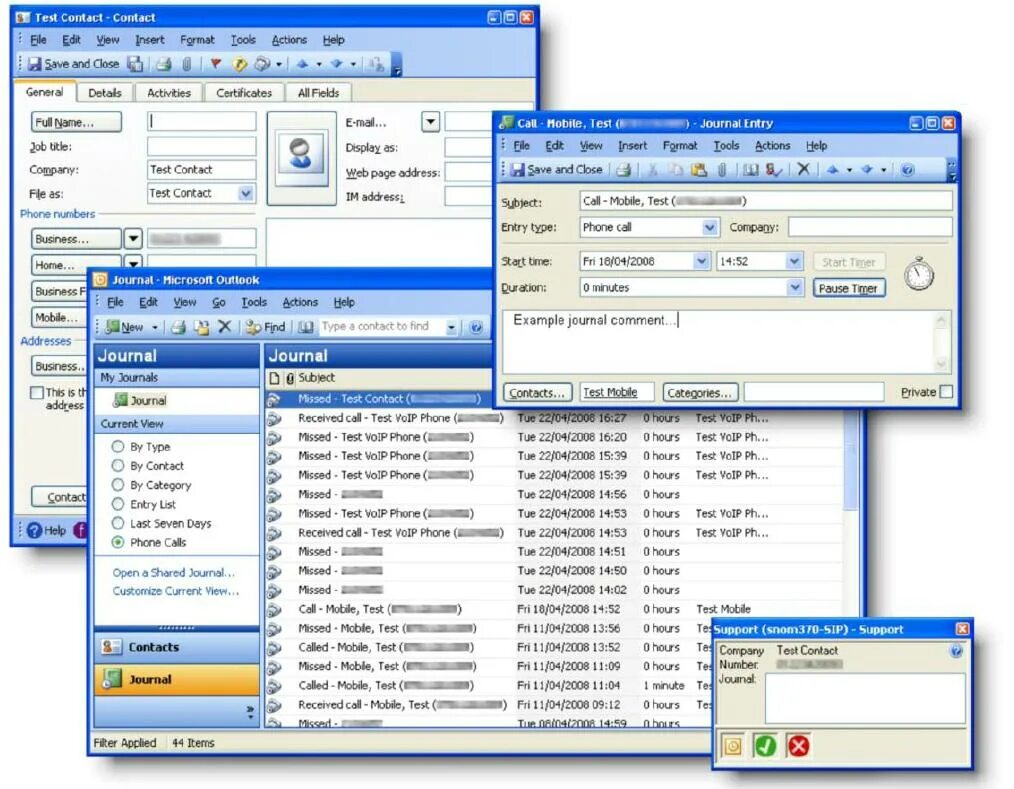This screenshot has height=789, width=1014.
Task: Toggle the Private checkbox in Journal Entry
Action: pyautogui.click(x=945, y=392)
